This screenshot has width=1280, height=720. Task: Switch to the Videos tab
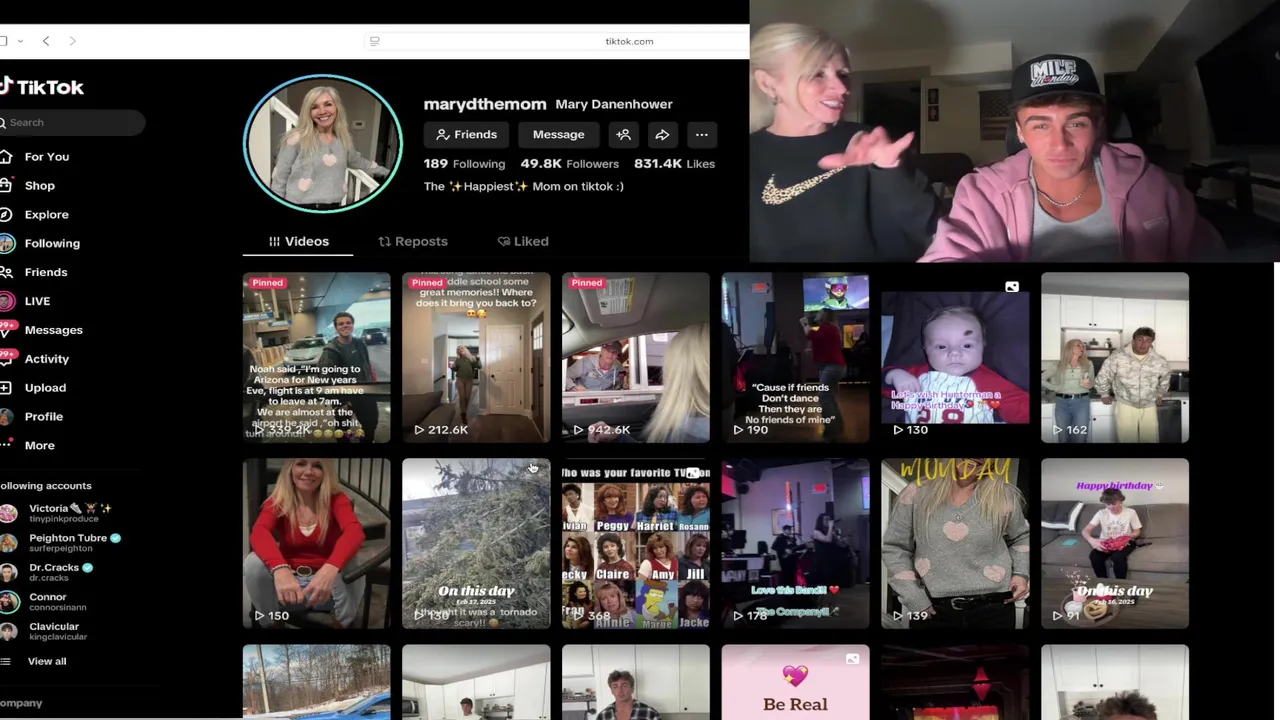(x=298, y=241)
